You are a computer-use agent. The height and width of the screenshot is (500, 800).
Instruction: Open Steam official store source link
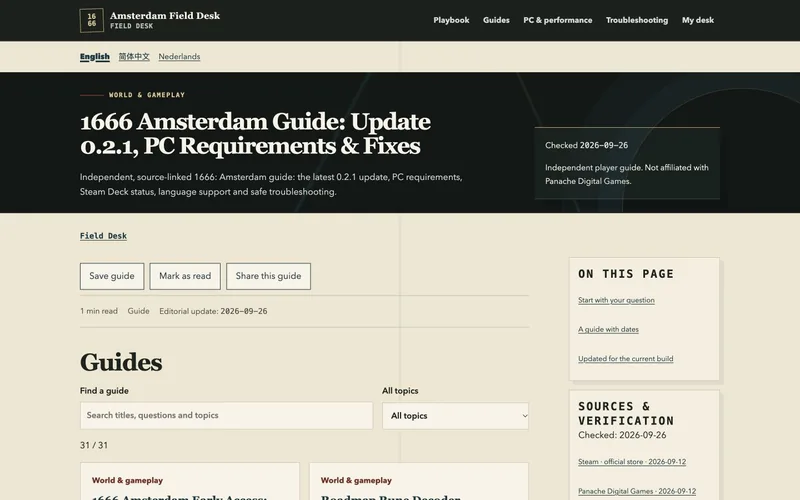(632, 462)
